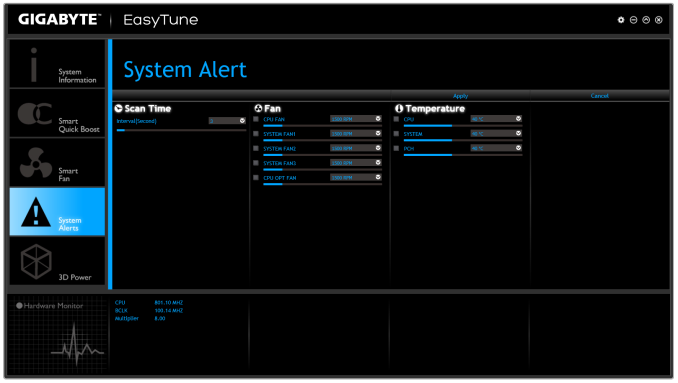
Task: Click the Hardware Monitor label
Action: click(53, 306)
